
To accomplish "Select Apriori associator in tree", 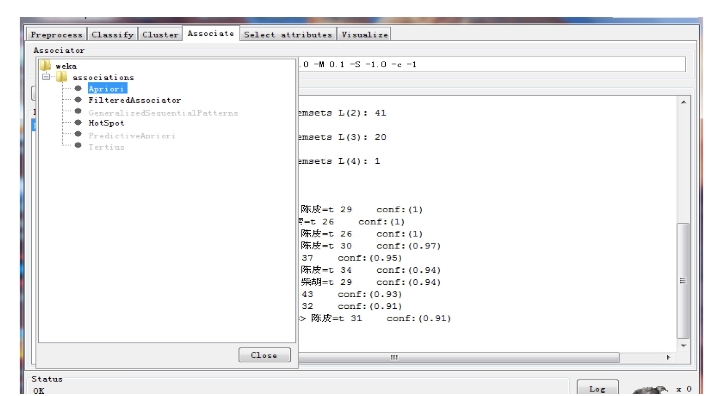I will pos(107,88).
